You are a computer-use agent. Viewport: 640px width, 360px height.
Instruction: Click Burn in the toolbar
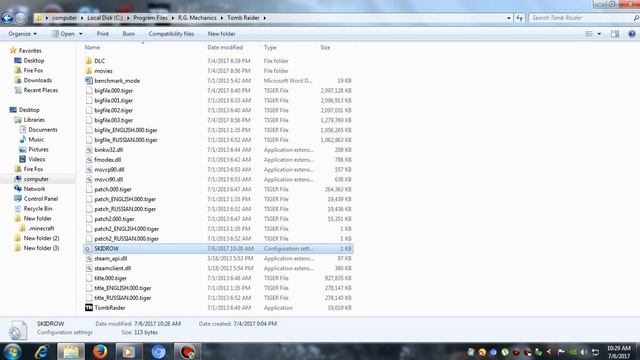coord(129,34)
